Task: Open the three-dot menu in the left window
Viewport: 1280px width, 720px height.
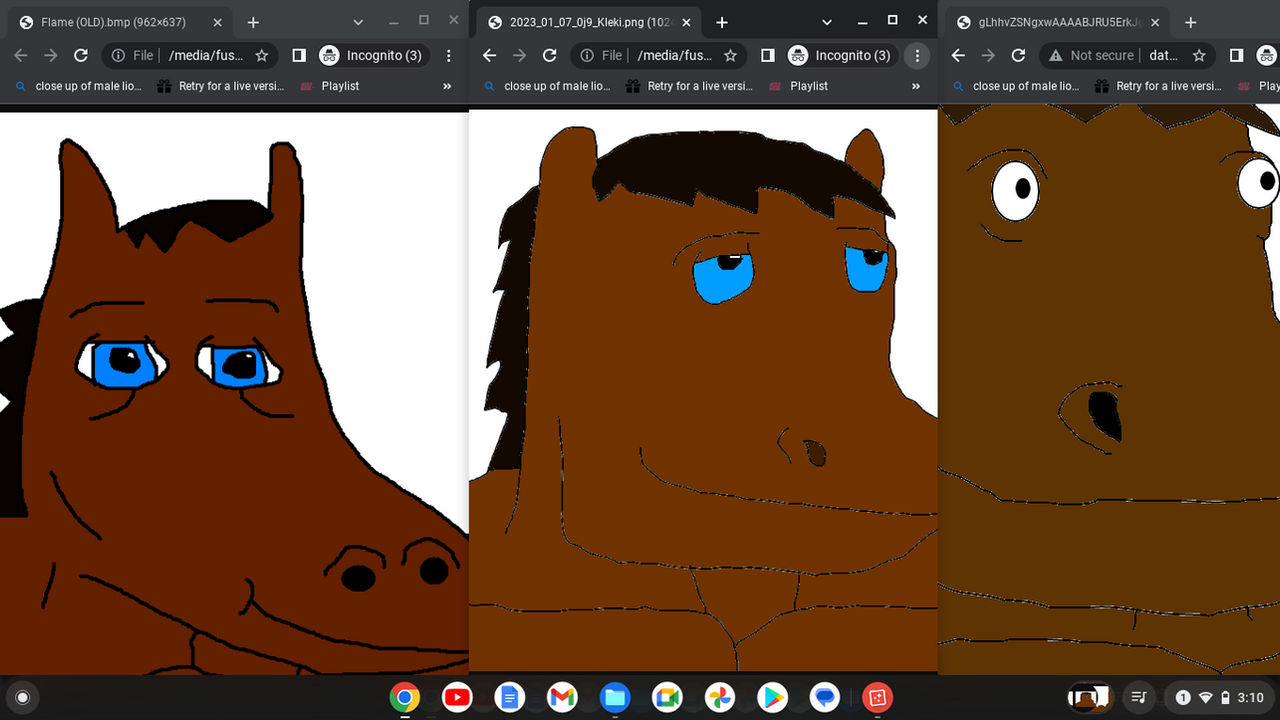Action: pyautogui.click(x=449, y=56)
